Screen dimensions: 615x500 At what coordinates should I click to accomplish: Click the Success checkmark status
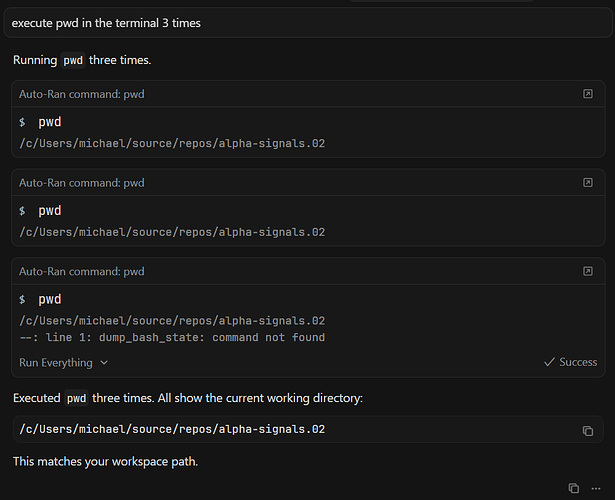pyautogui.click(x=570, y=362)
